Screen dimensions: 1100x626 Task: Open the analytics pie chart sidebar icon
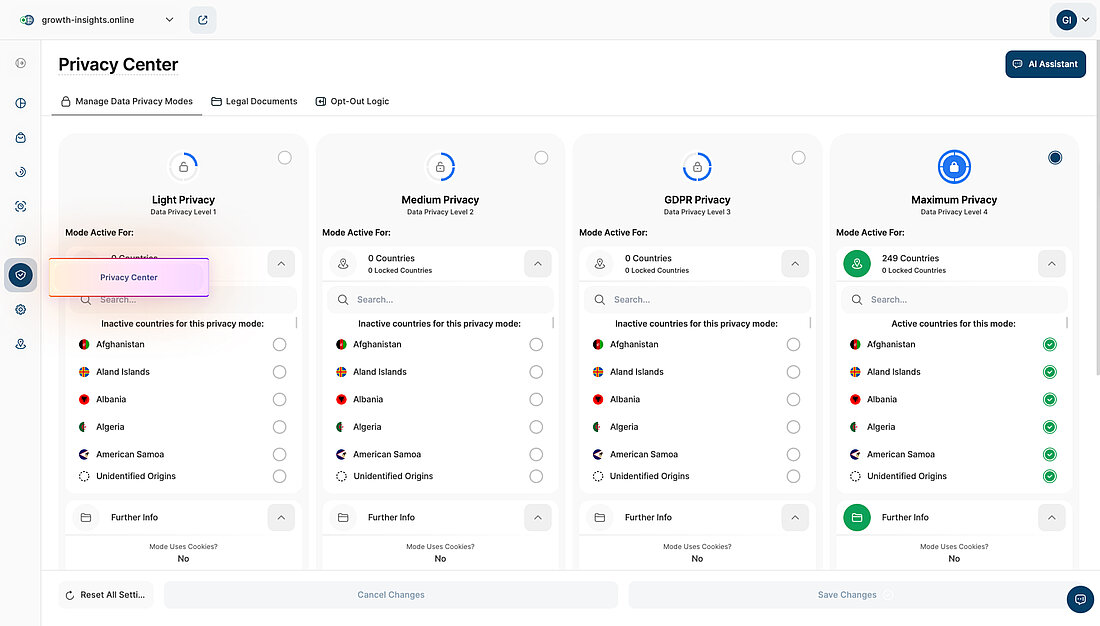point(20,102)
